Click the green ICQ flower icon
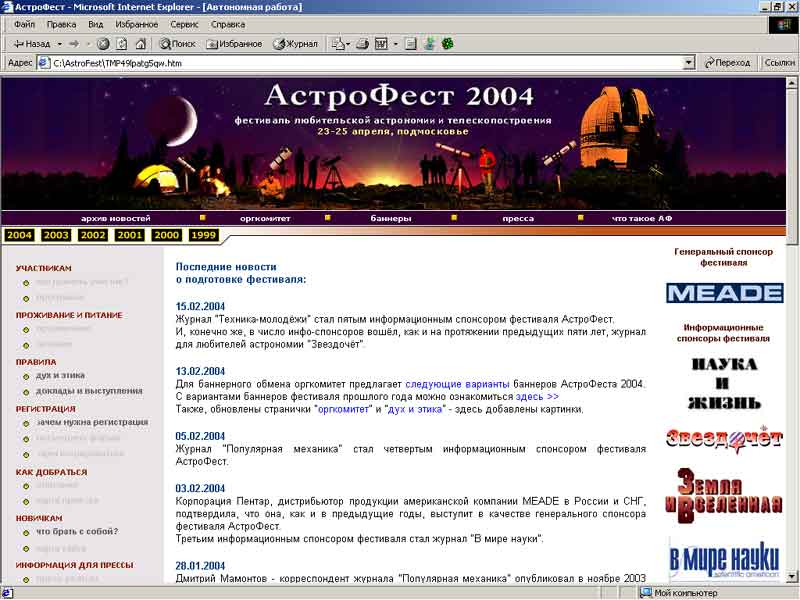800x600 pixels. [x=447, y=44]
